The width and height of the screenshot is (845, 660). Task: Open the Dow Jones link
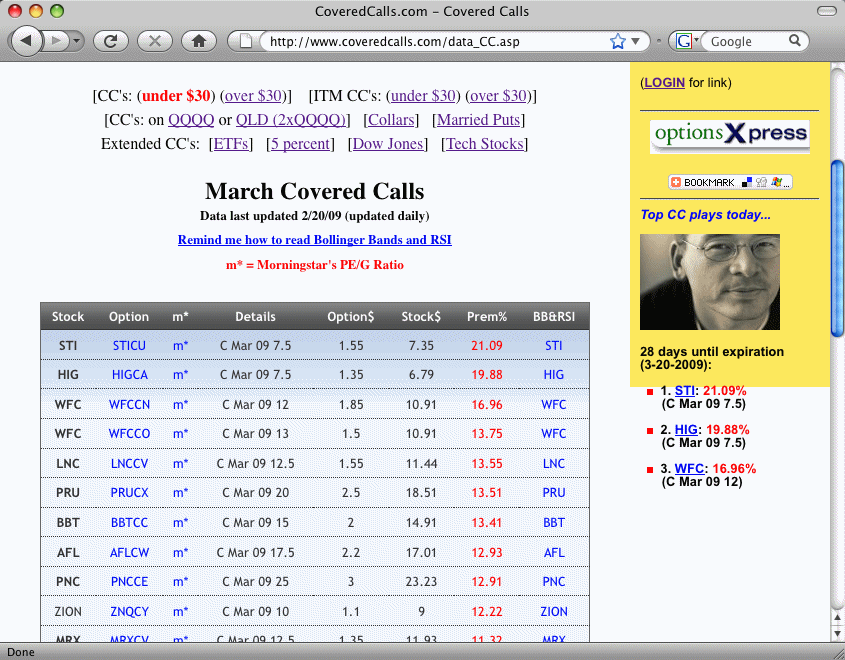coord(388,144)
